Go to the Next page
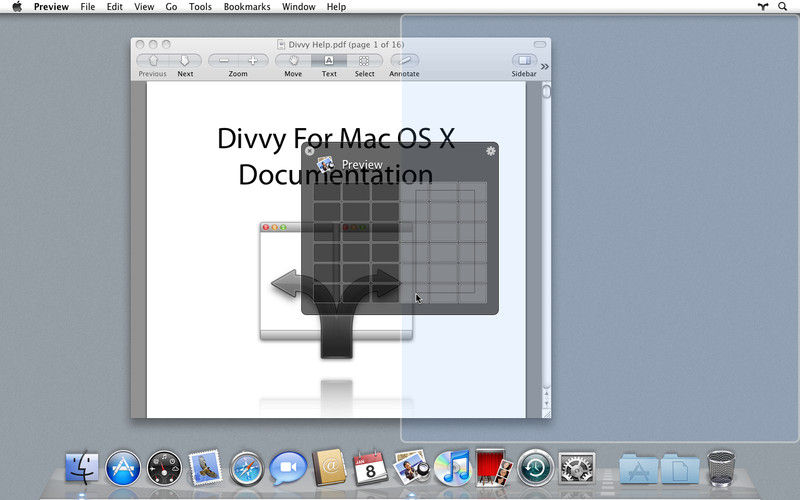Screen dimensions: 800x500 (x=185, y=61)
